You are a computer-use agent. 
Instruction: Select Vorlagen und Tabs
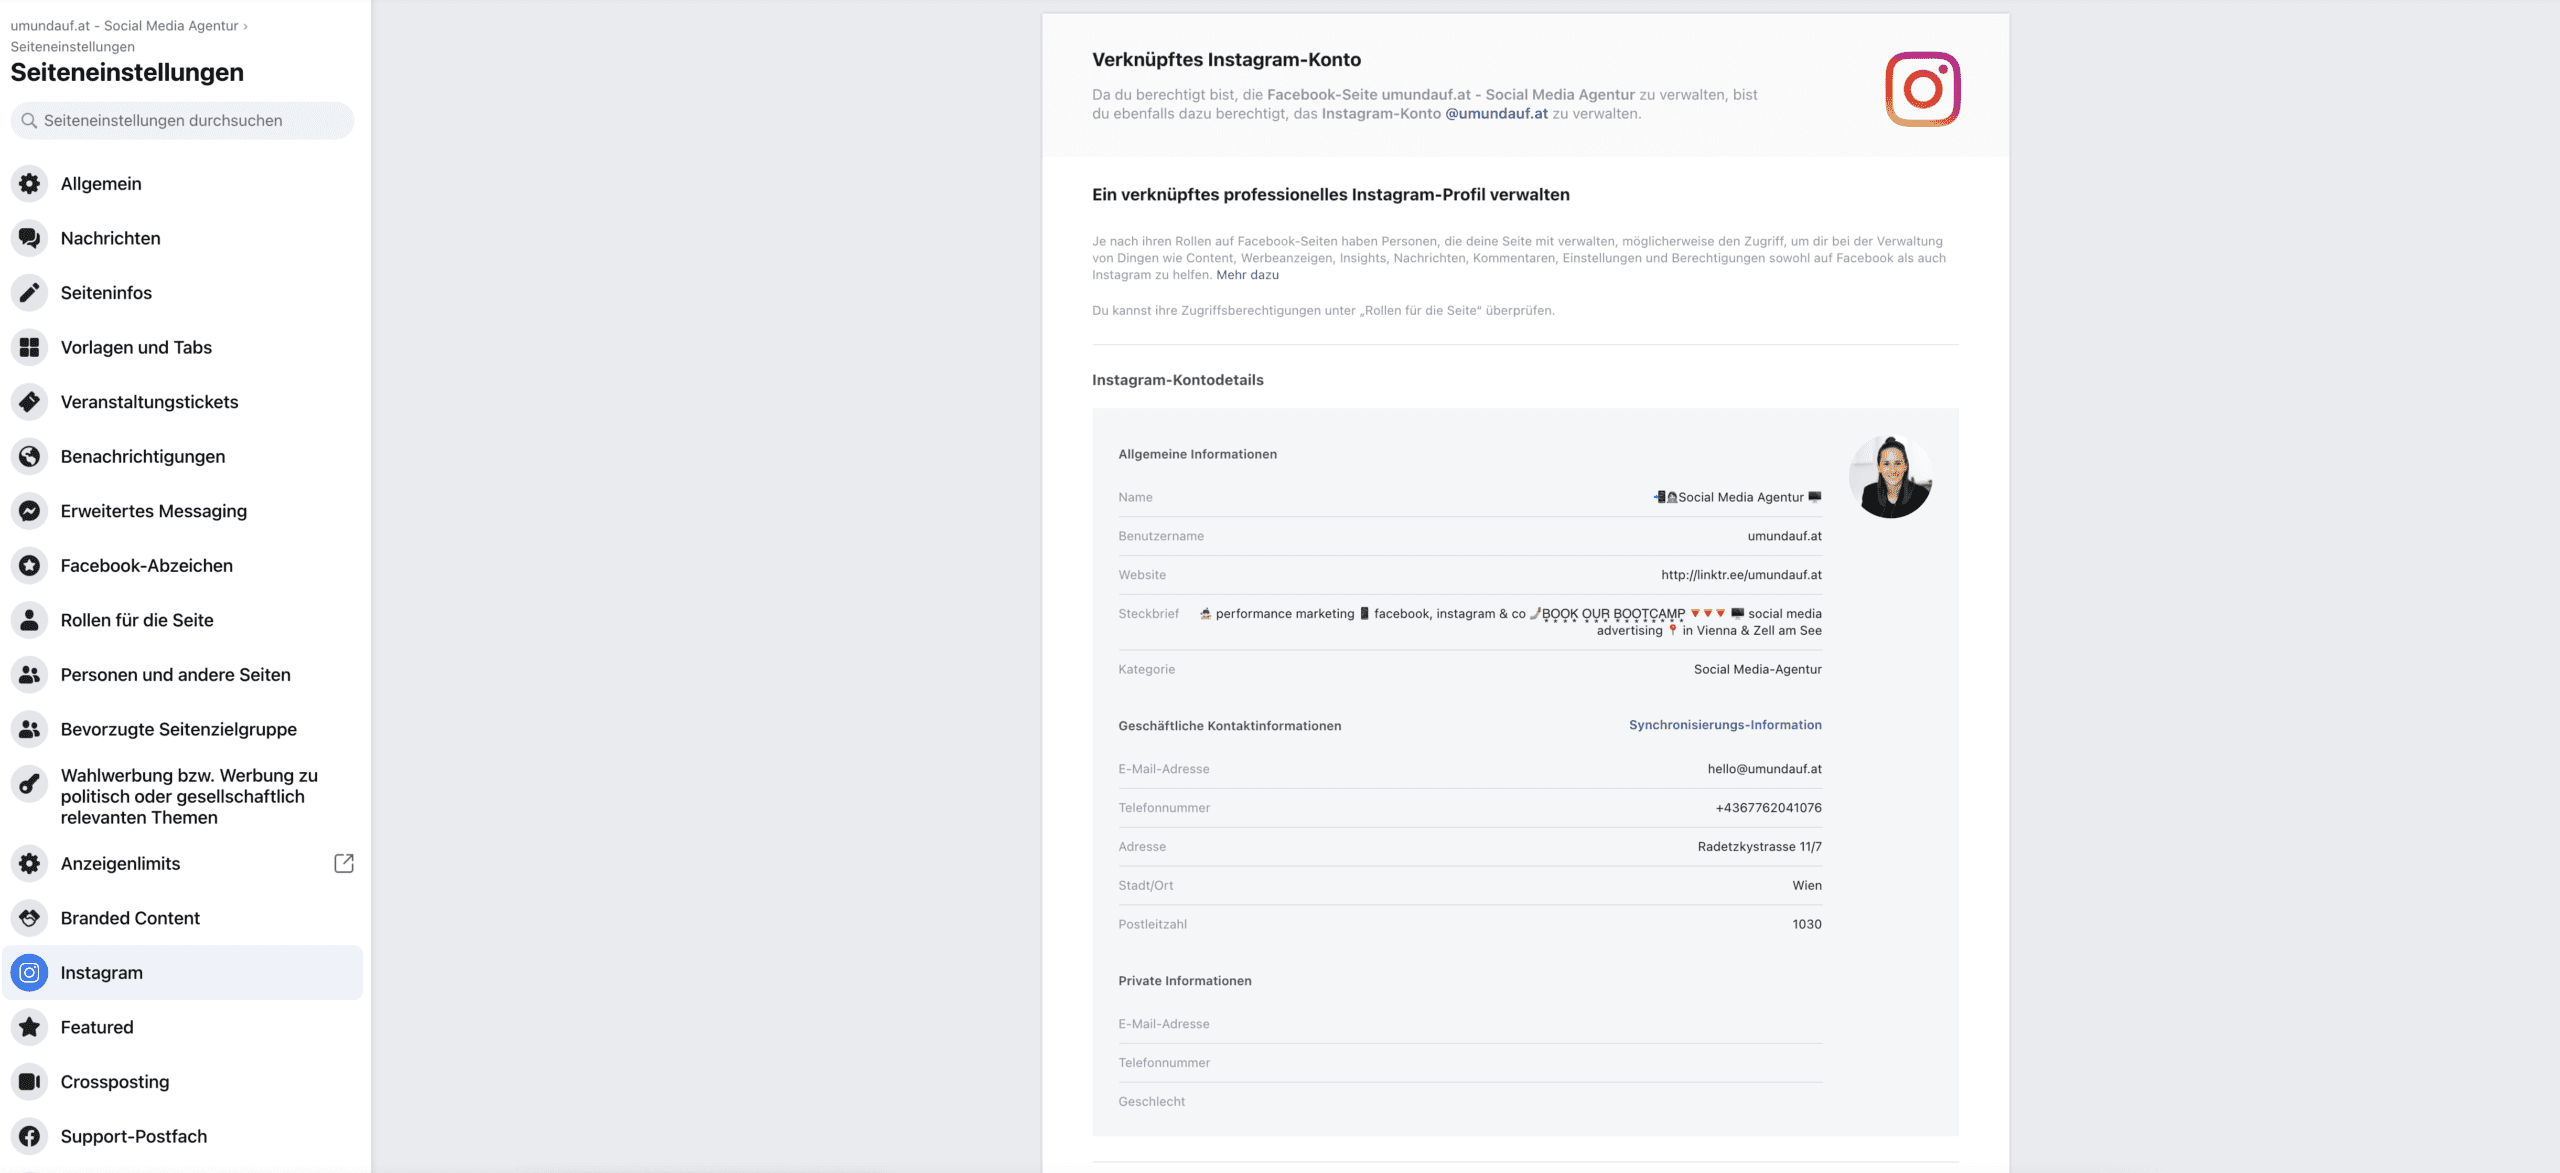(182, 347)
